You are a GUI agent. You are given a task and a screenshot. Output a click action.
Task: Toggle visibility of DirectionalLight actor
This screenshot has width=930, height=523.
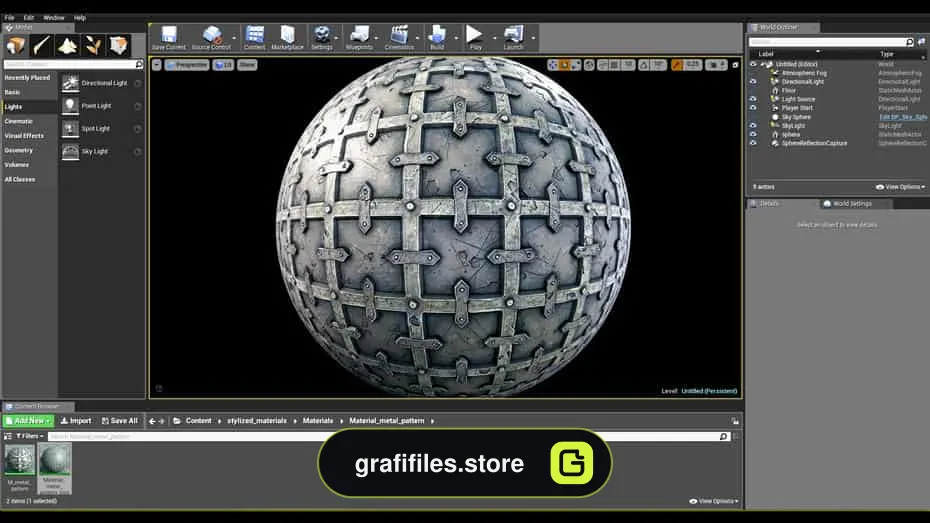[x=753, y=82]
